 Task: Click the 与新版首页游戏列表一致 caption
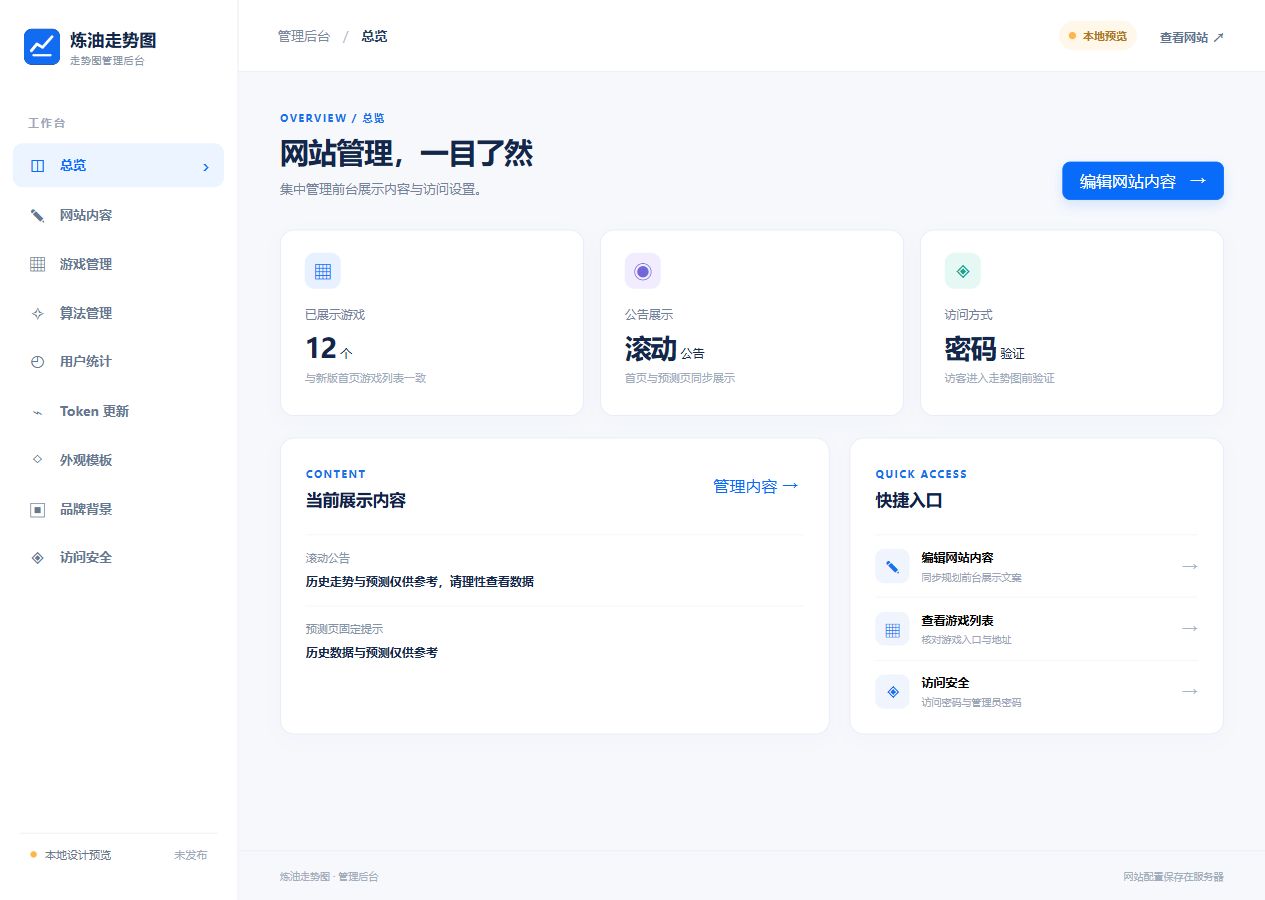366,378
